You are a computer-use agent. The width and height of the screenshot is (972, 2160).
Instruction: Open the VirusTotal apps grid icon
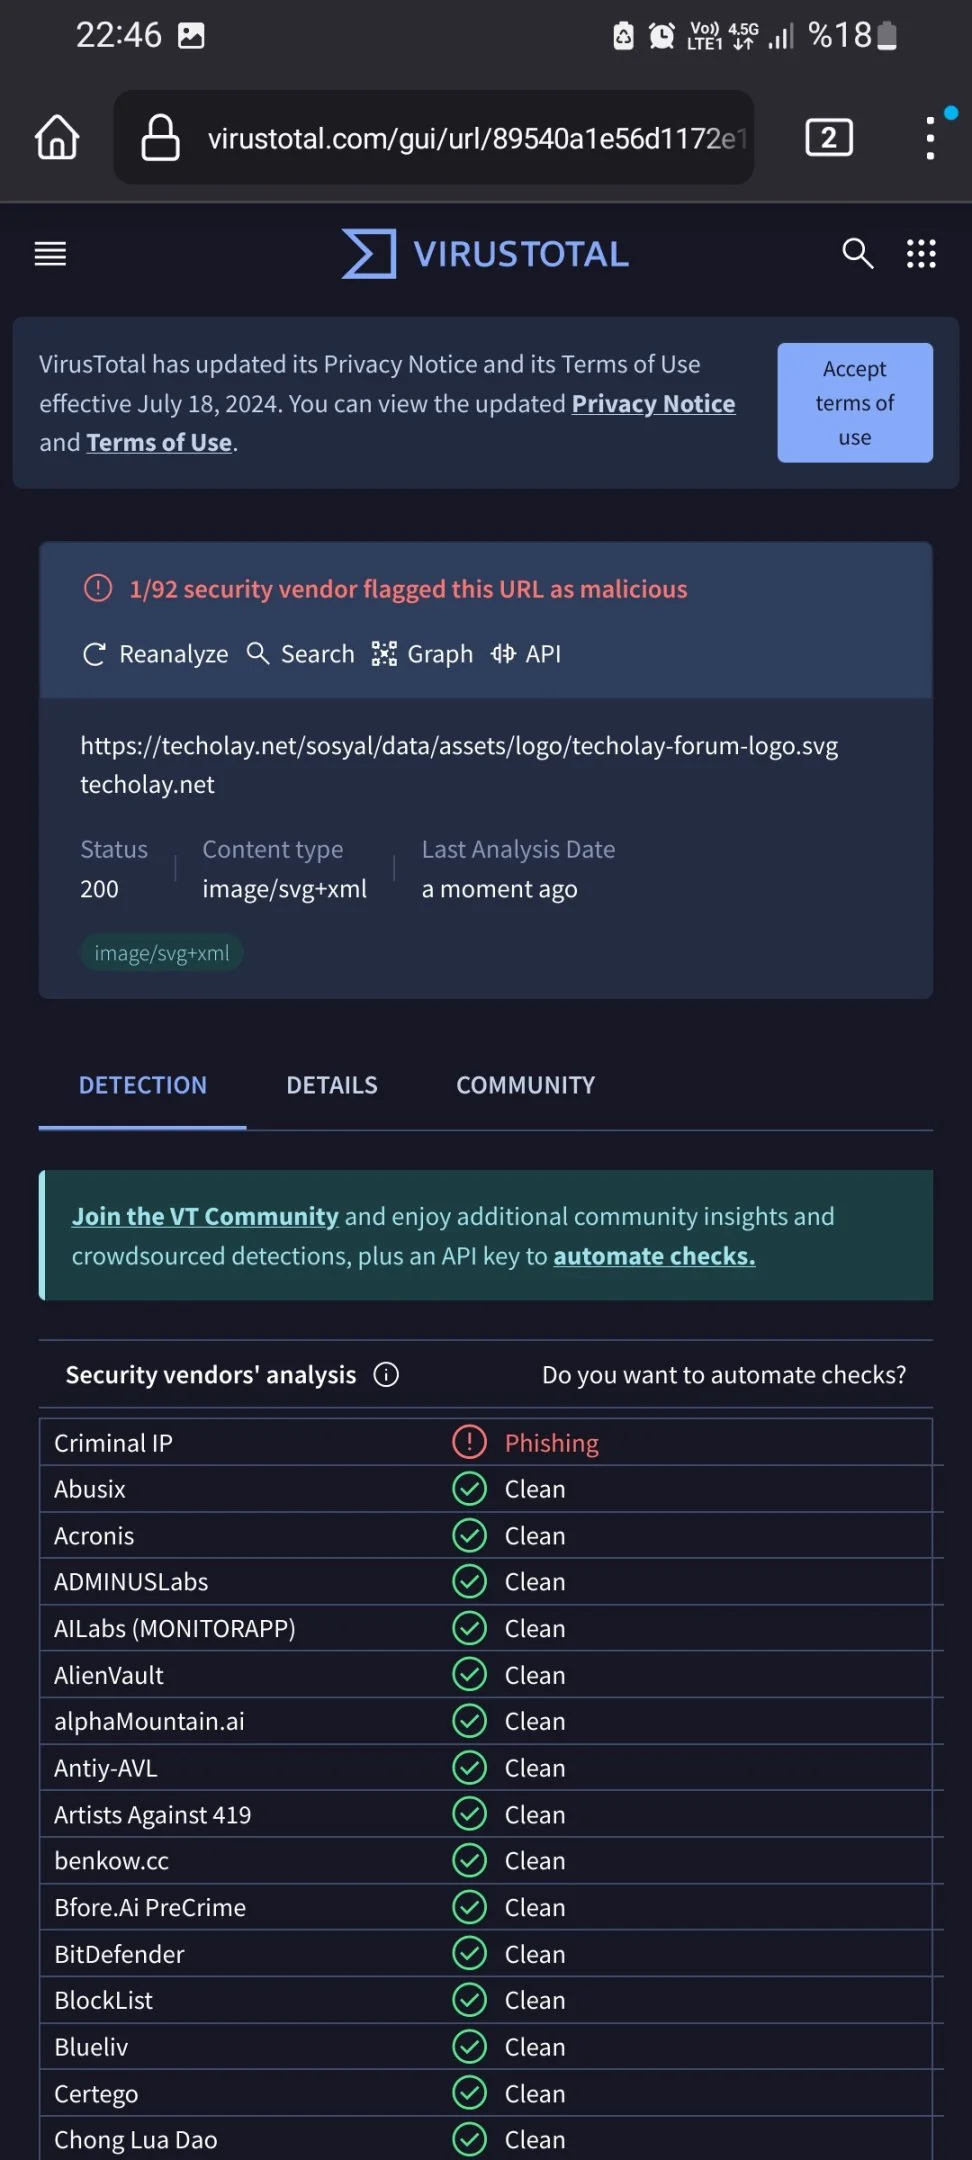pos(921,254)
